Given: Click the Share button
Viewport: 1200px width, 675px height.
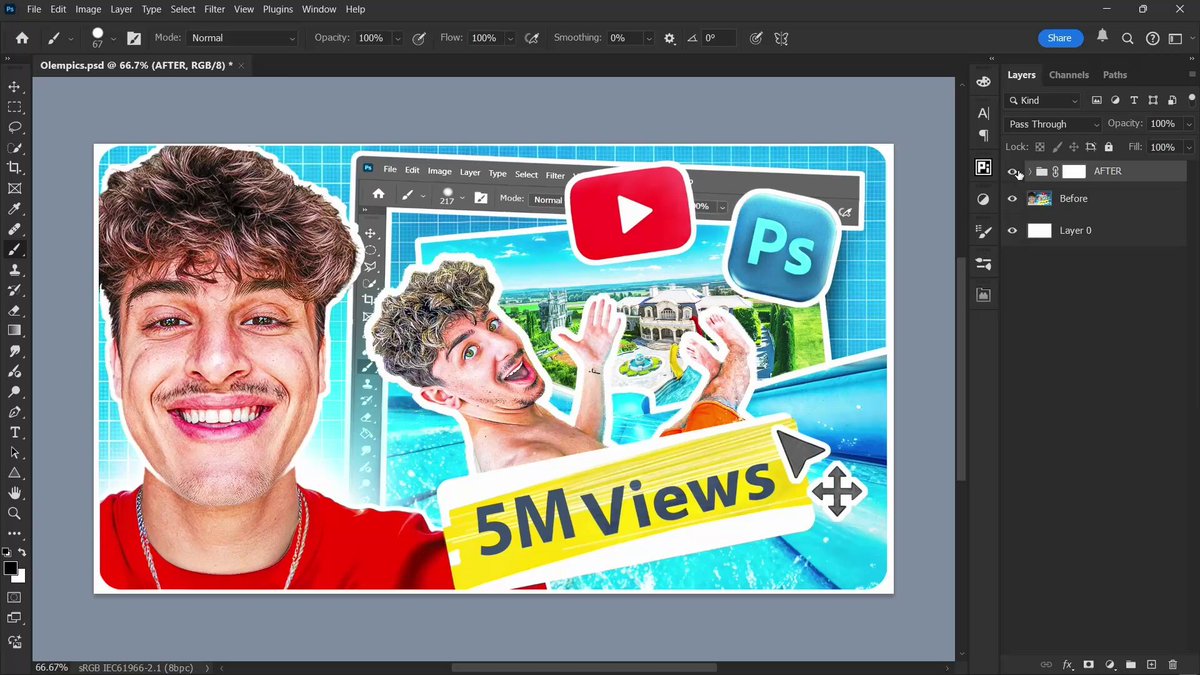Looking at the screenshot, I should pyautogui.click(x=1060, y=38).
